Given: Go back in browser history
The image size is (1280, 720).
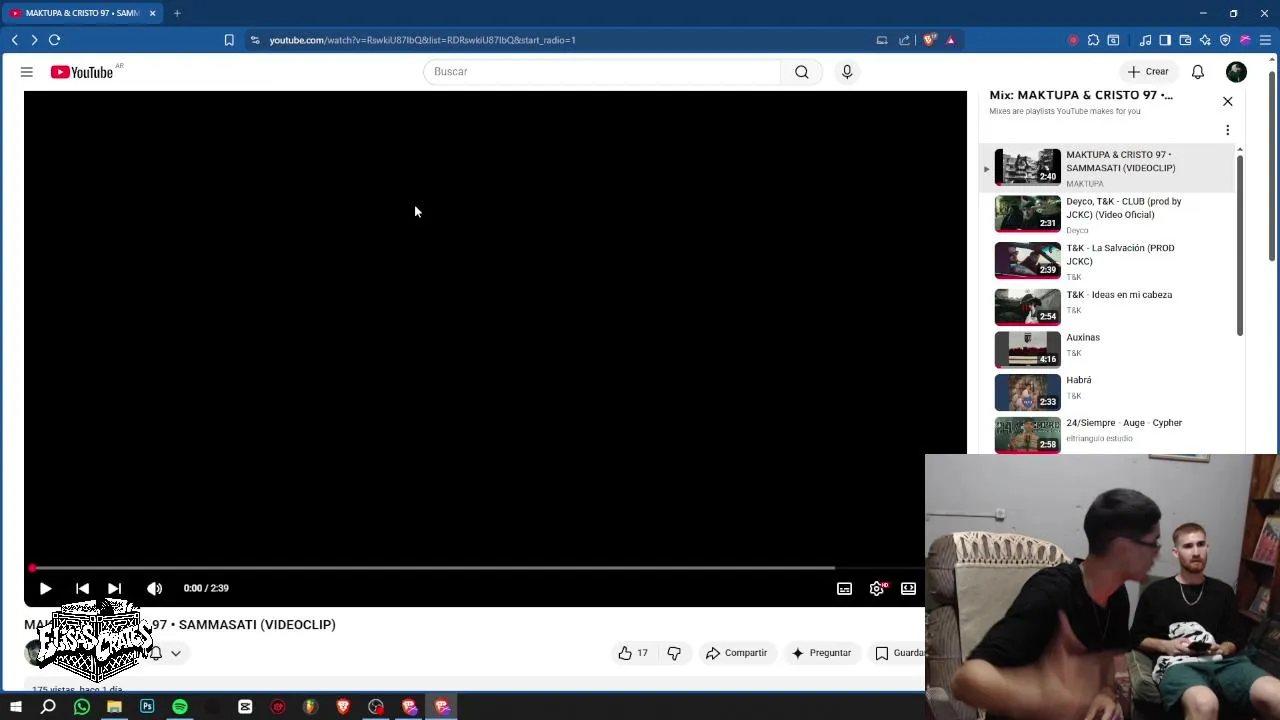Looking at the screenshot, I should [15, 40].
